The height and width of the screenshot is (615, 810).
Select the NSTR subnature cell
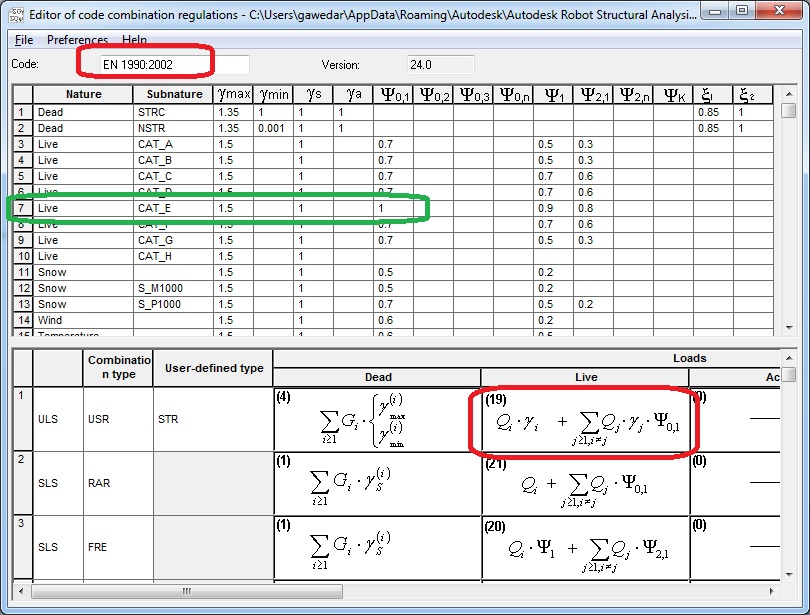174,128
